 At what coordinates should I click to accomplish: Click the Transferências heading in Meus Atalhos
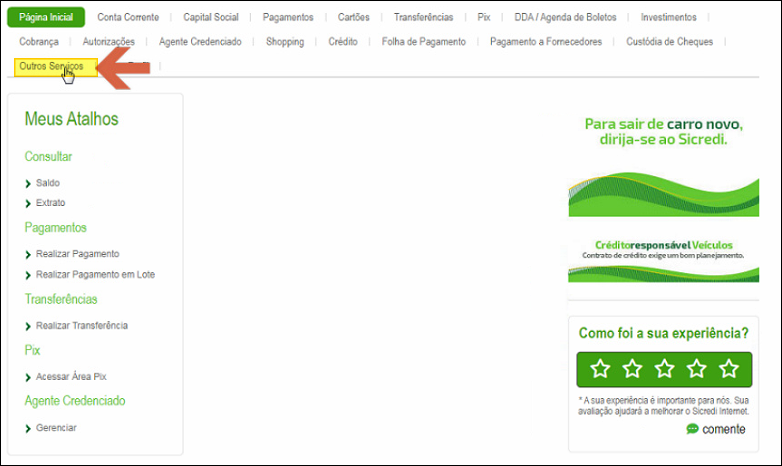(61, 299)
